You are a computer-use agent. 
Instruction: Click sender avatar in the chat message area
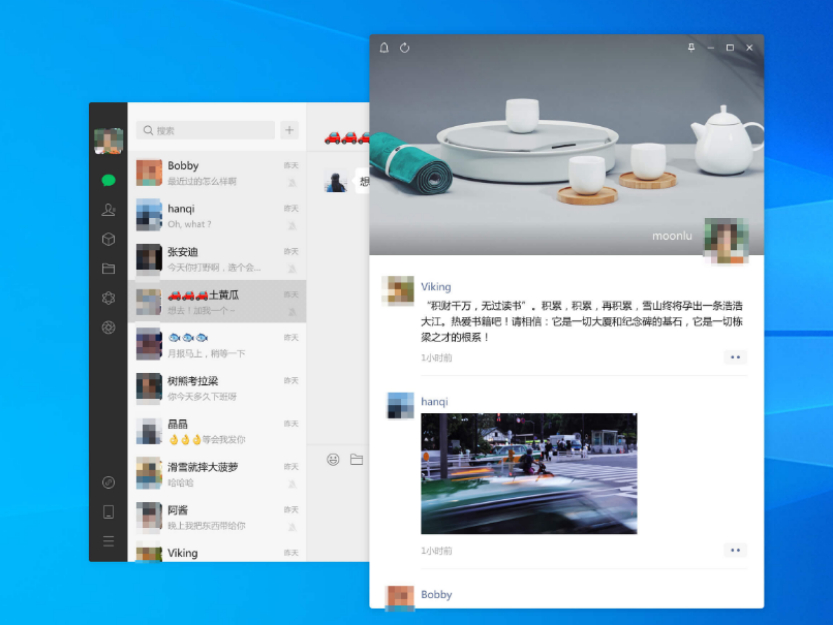(336, 182)
